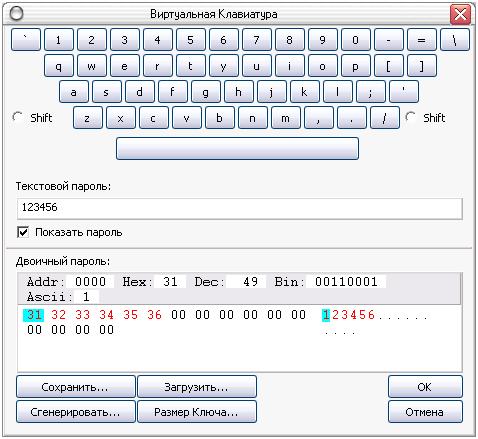Click the 'l' key
This screenshot has width=478, height=439.
pos(338,91)
